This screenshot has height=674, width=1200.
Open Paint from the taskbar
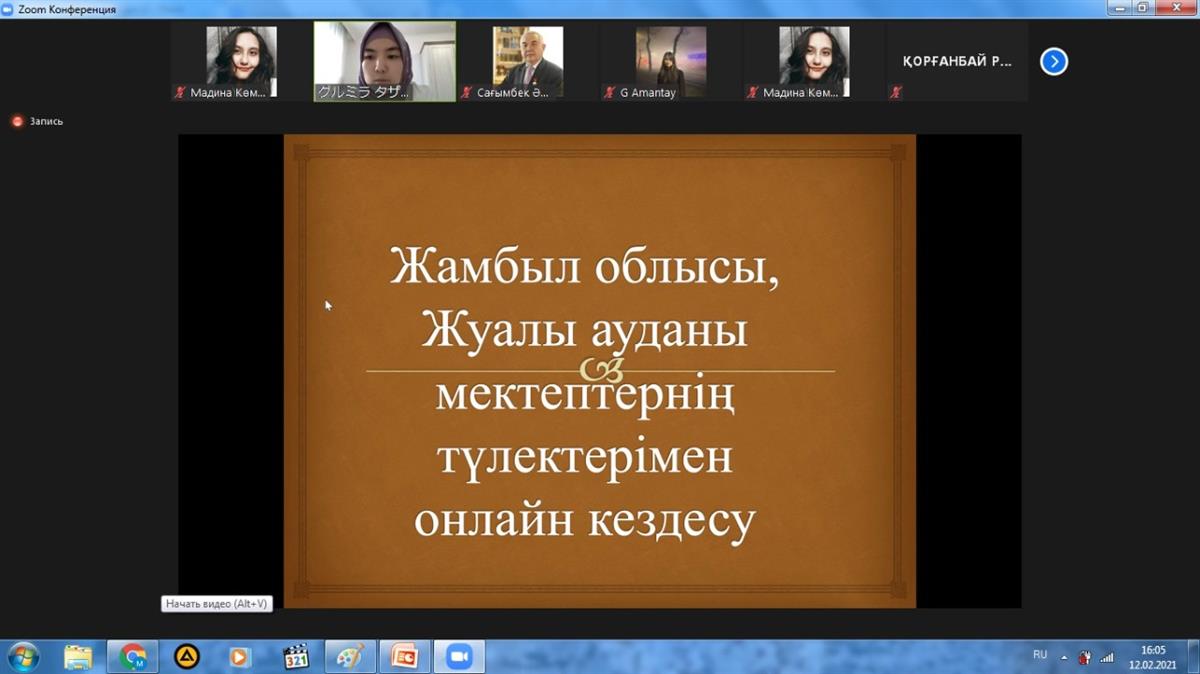click(350, 657)
